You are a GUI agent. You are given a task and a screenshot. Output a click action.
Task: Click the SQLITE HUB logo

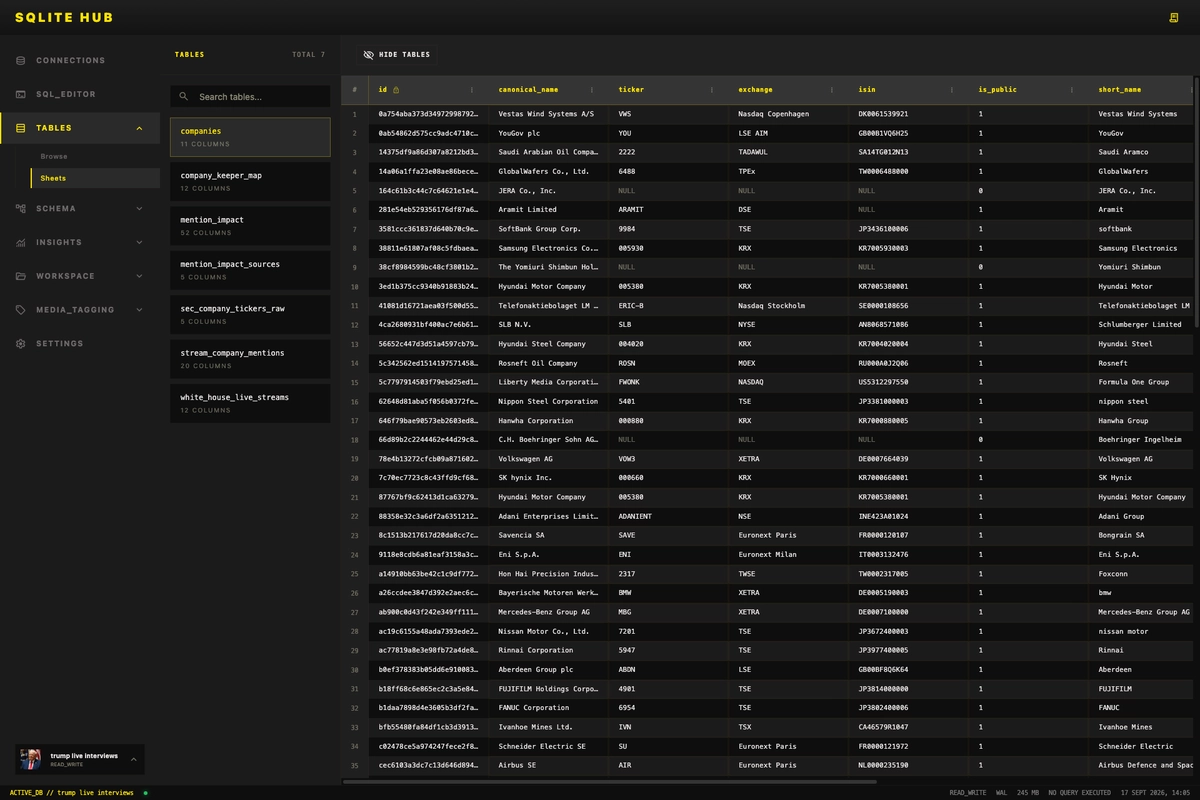point(64,18)
